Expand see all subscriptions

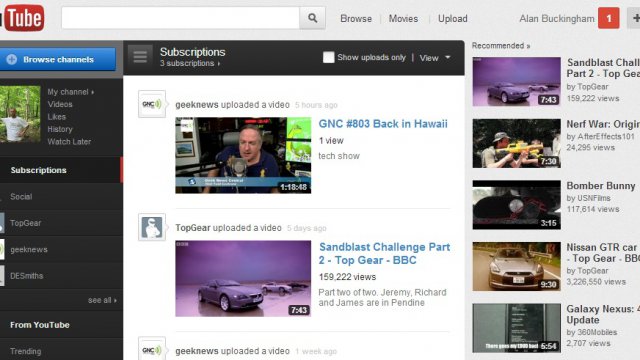[x=102, y=300]
